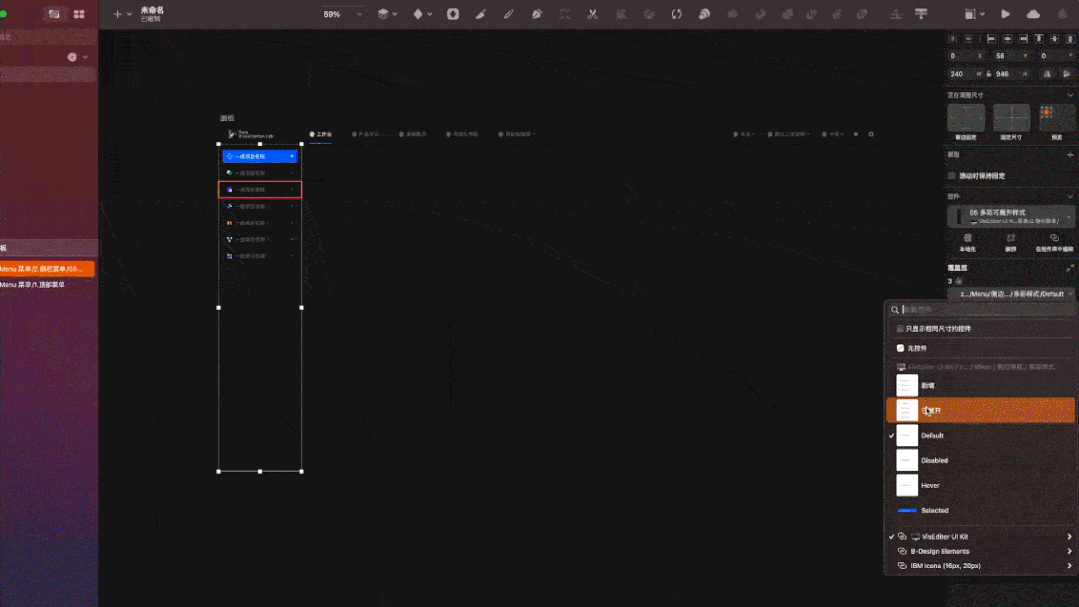Click the scissors tool in the toolbar
The image size is (1079, 607).
coord(593,14)
